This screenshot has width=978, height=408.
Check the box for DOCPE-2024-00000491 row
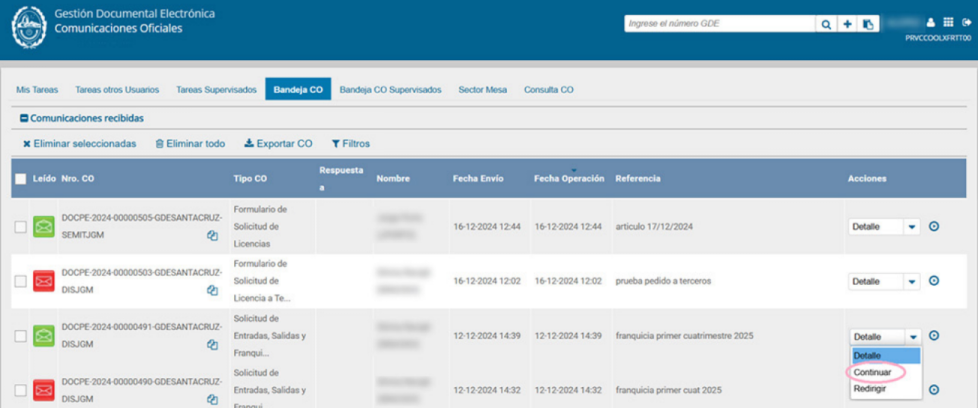pyautogui.click(x=21, y=336)
